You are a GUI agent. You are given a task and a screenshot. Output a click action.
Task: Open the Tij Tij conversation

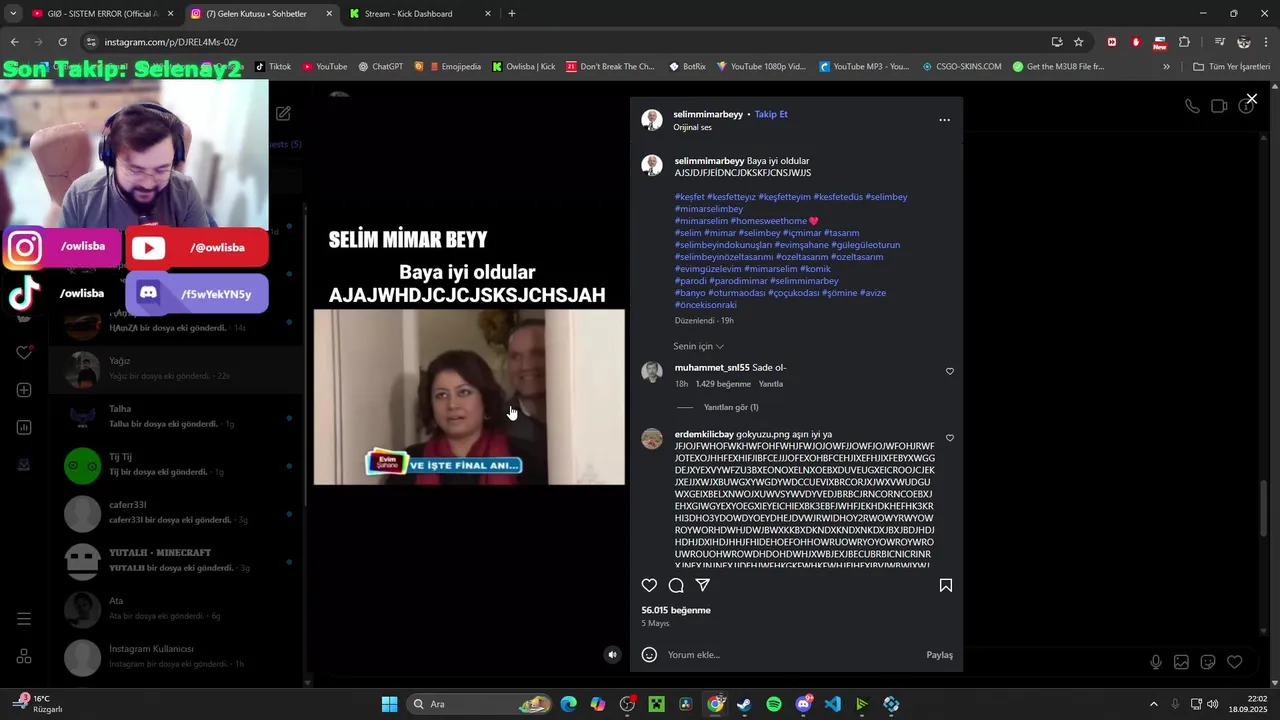pos(176,464)
